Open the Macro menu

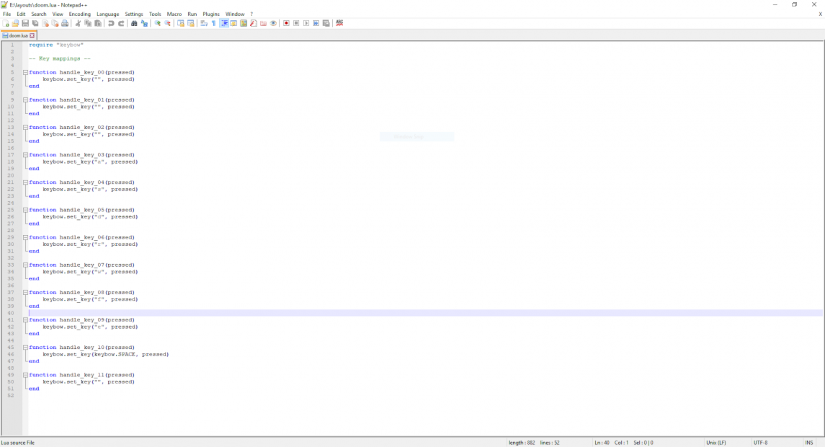click(174, 14)
